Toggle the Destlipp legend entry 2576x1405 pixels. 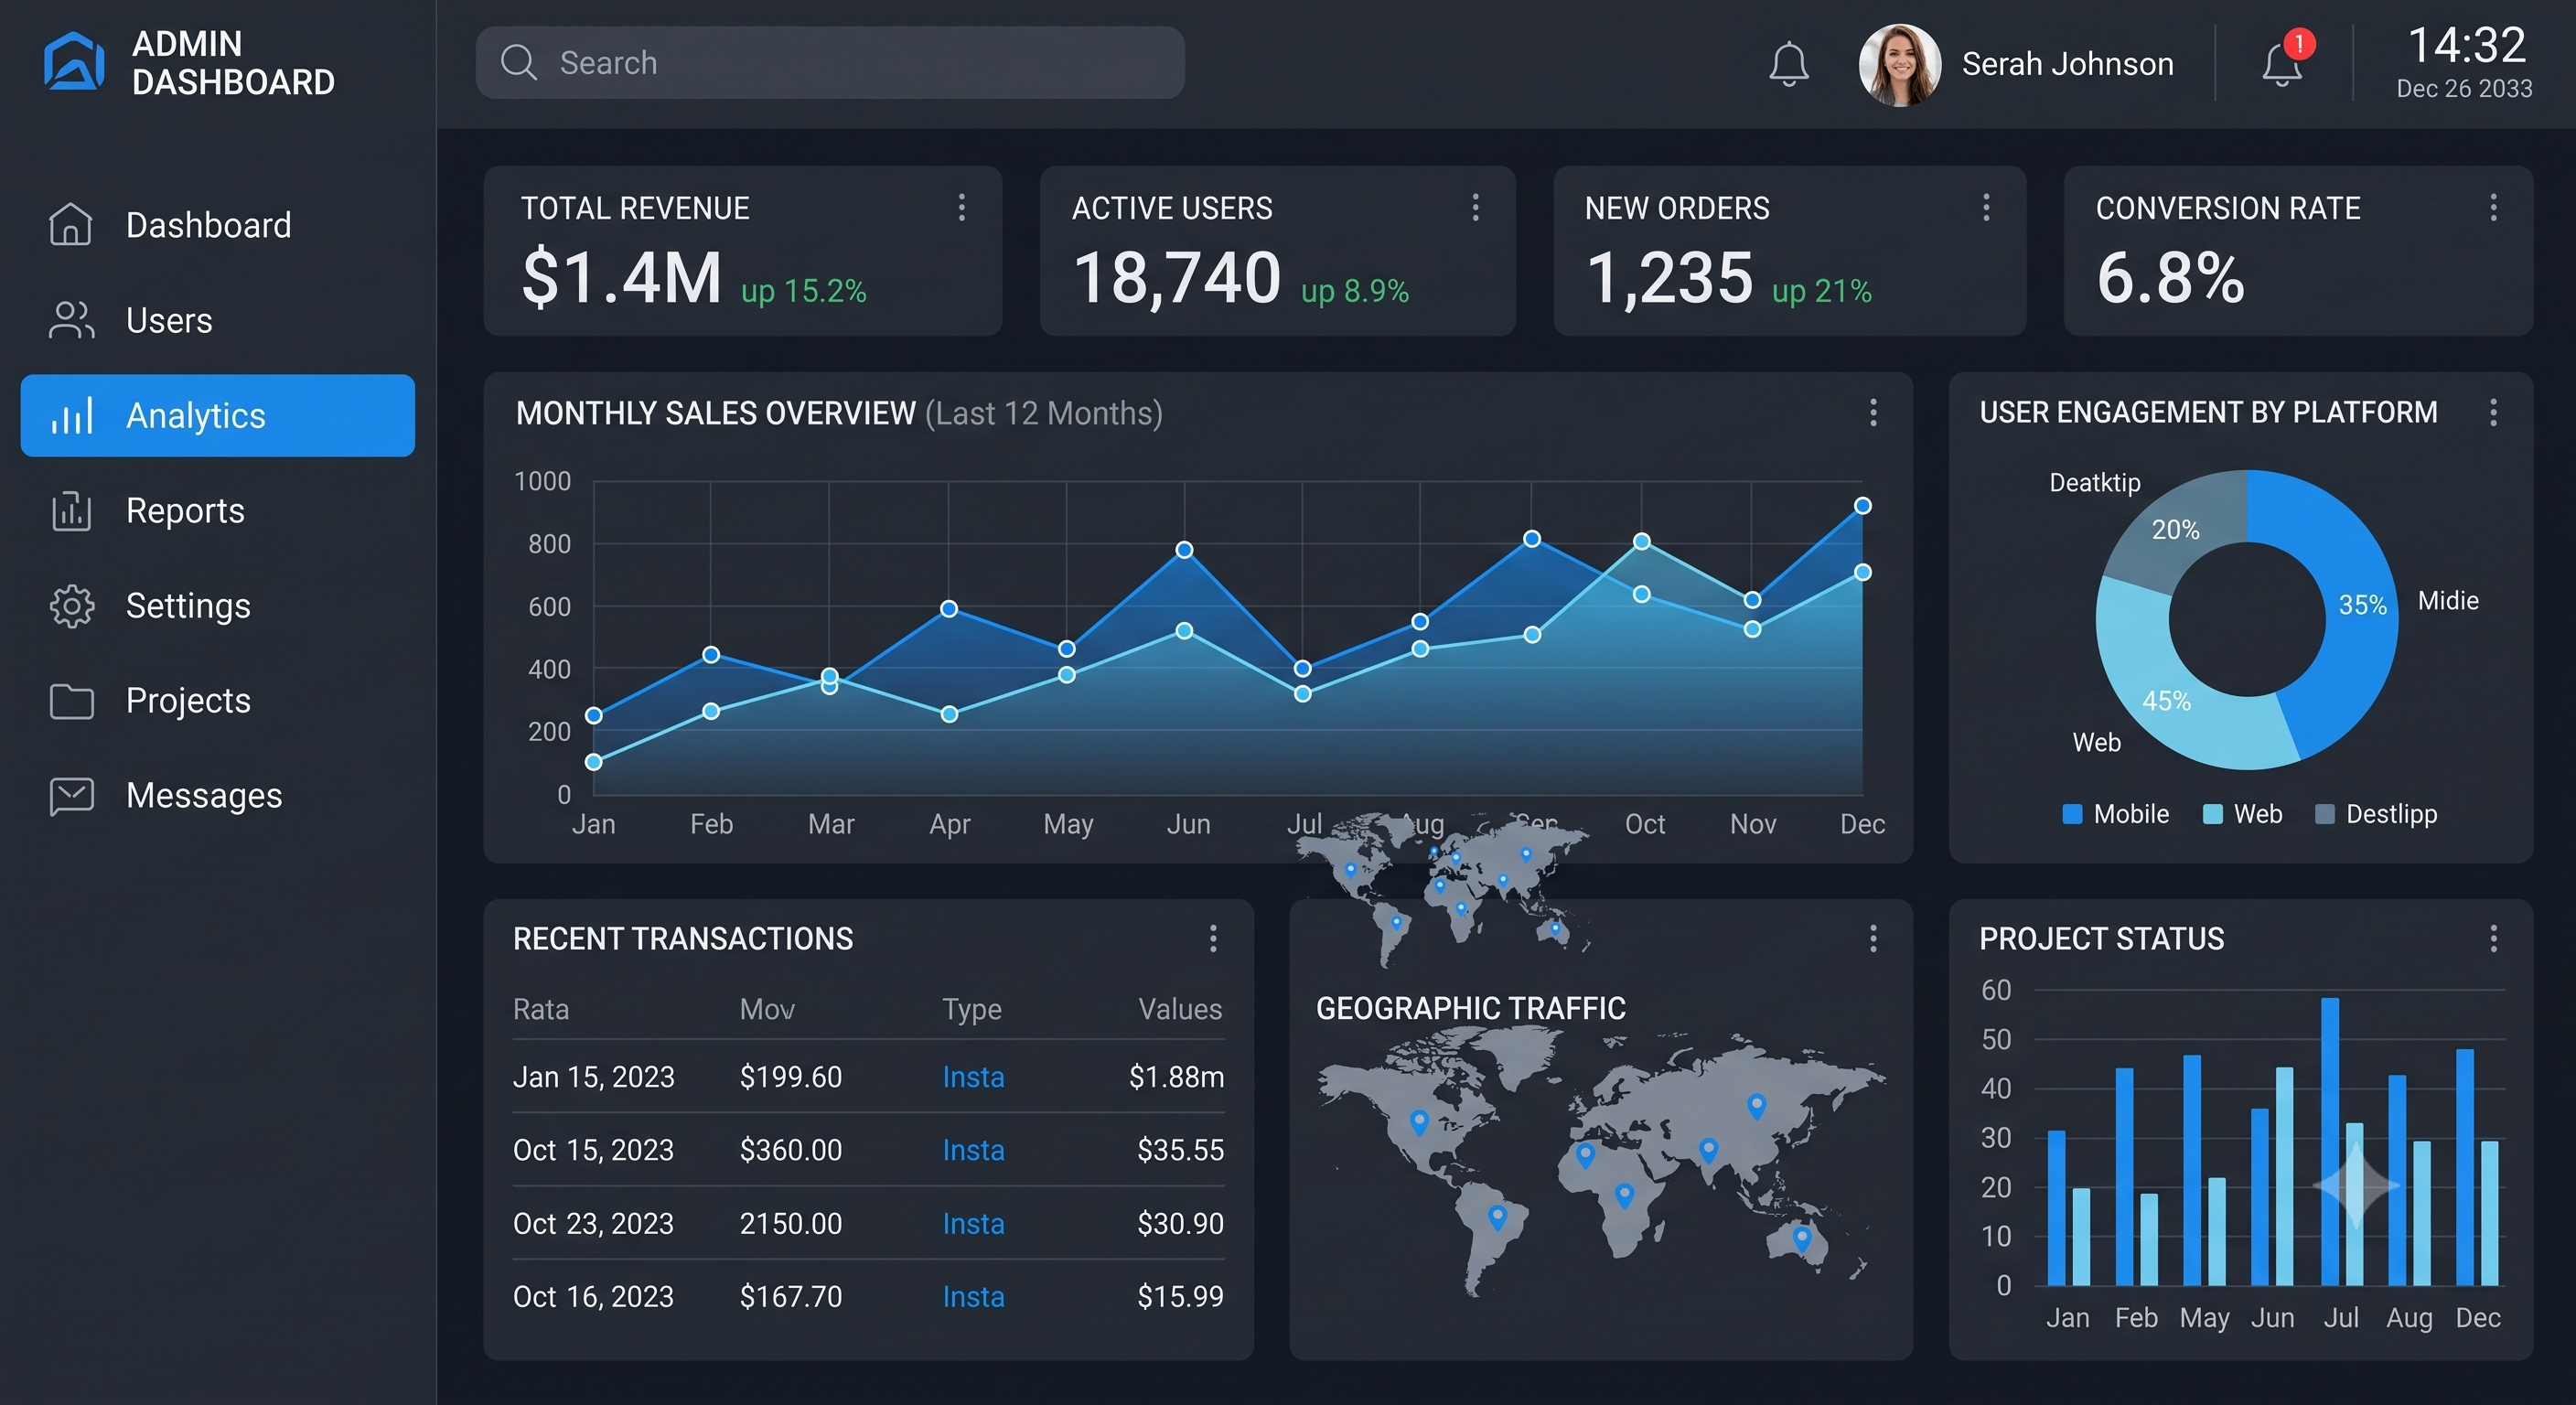(2375, 814)
